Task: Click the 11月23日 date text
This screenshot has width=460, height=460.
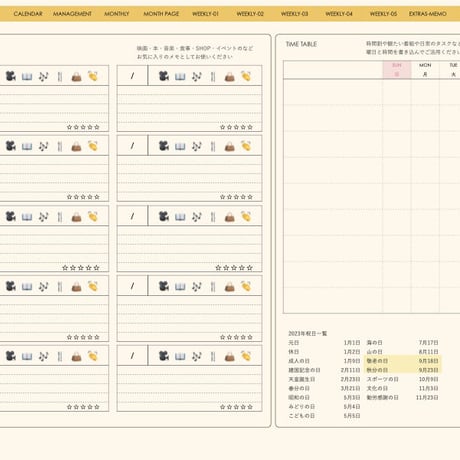Action: pos(427,397)
